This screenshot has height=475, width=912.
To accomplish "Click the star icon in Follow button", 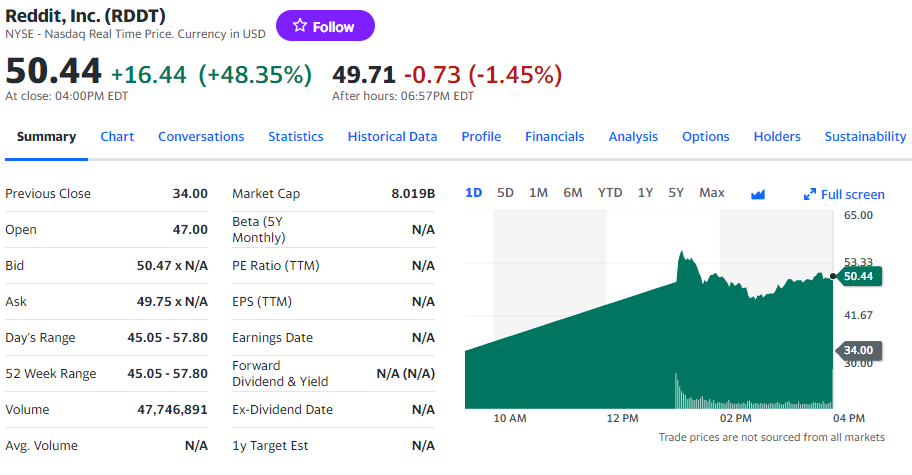I will click(x=300, y=26).
